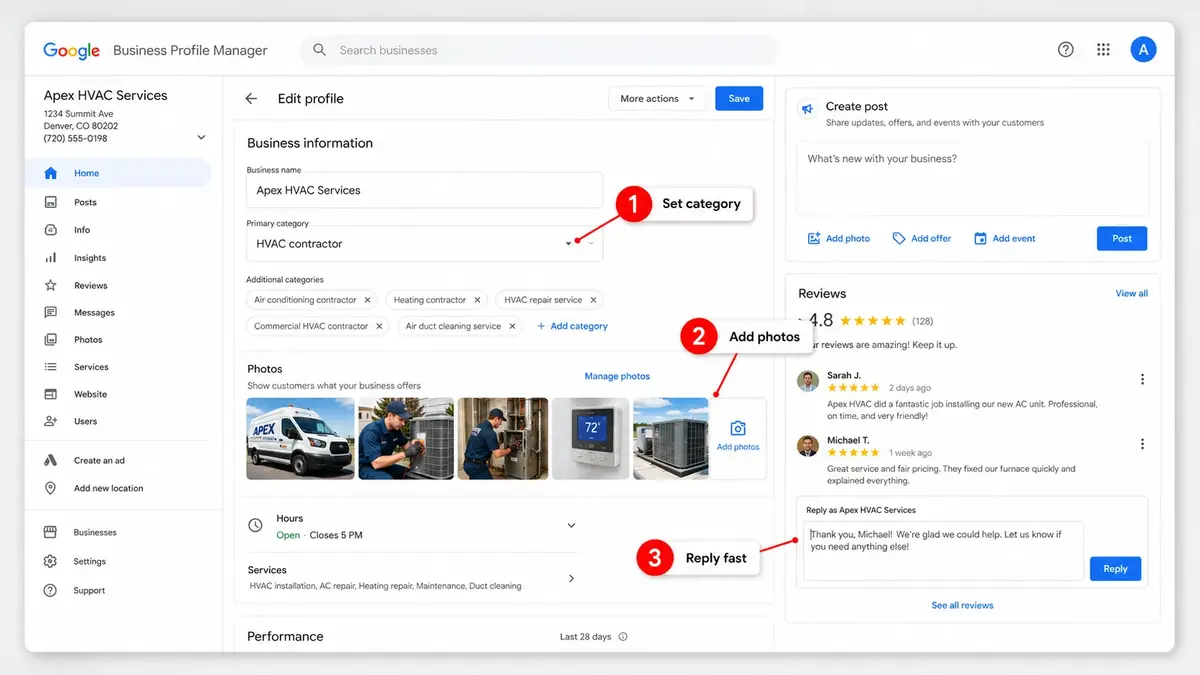Click the Add photo image icon
The image size is (1200, 675).
[x=814, y=239]
